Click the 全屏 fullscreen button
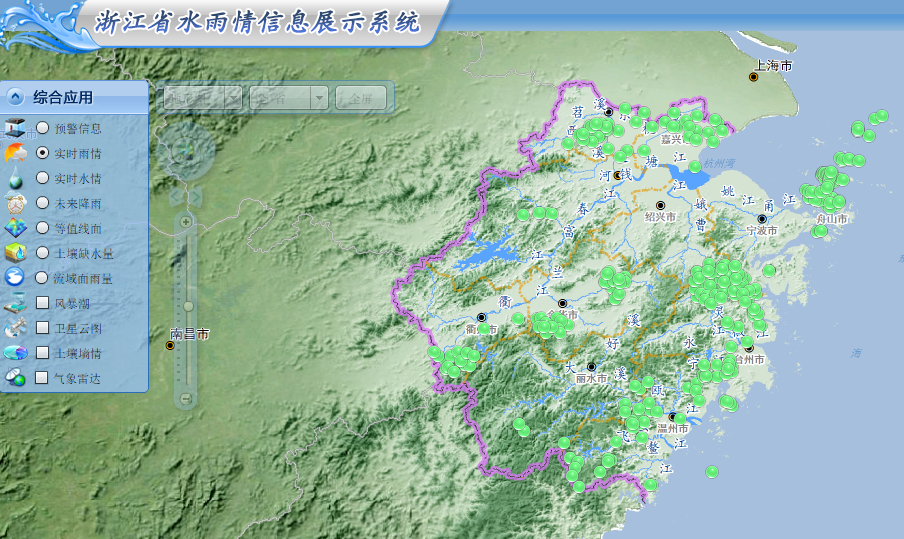This screenshot has height=539, width=904. [361, 97]
